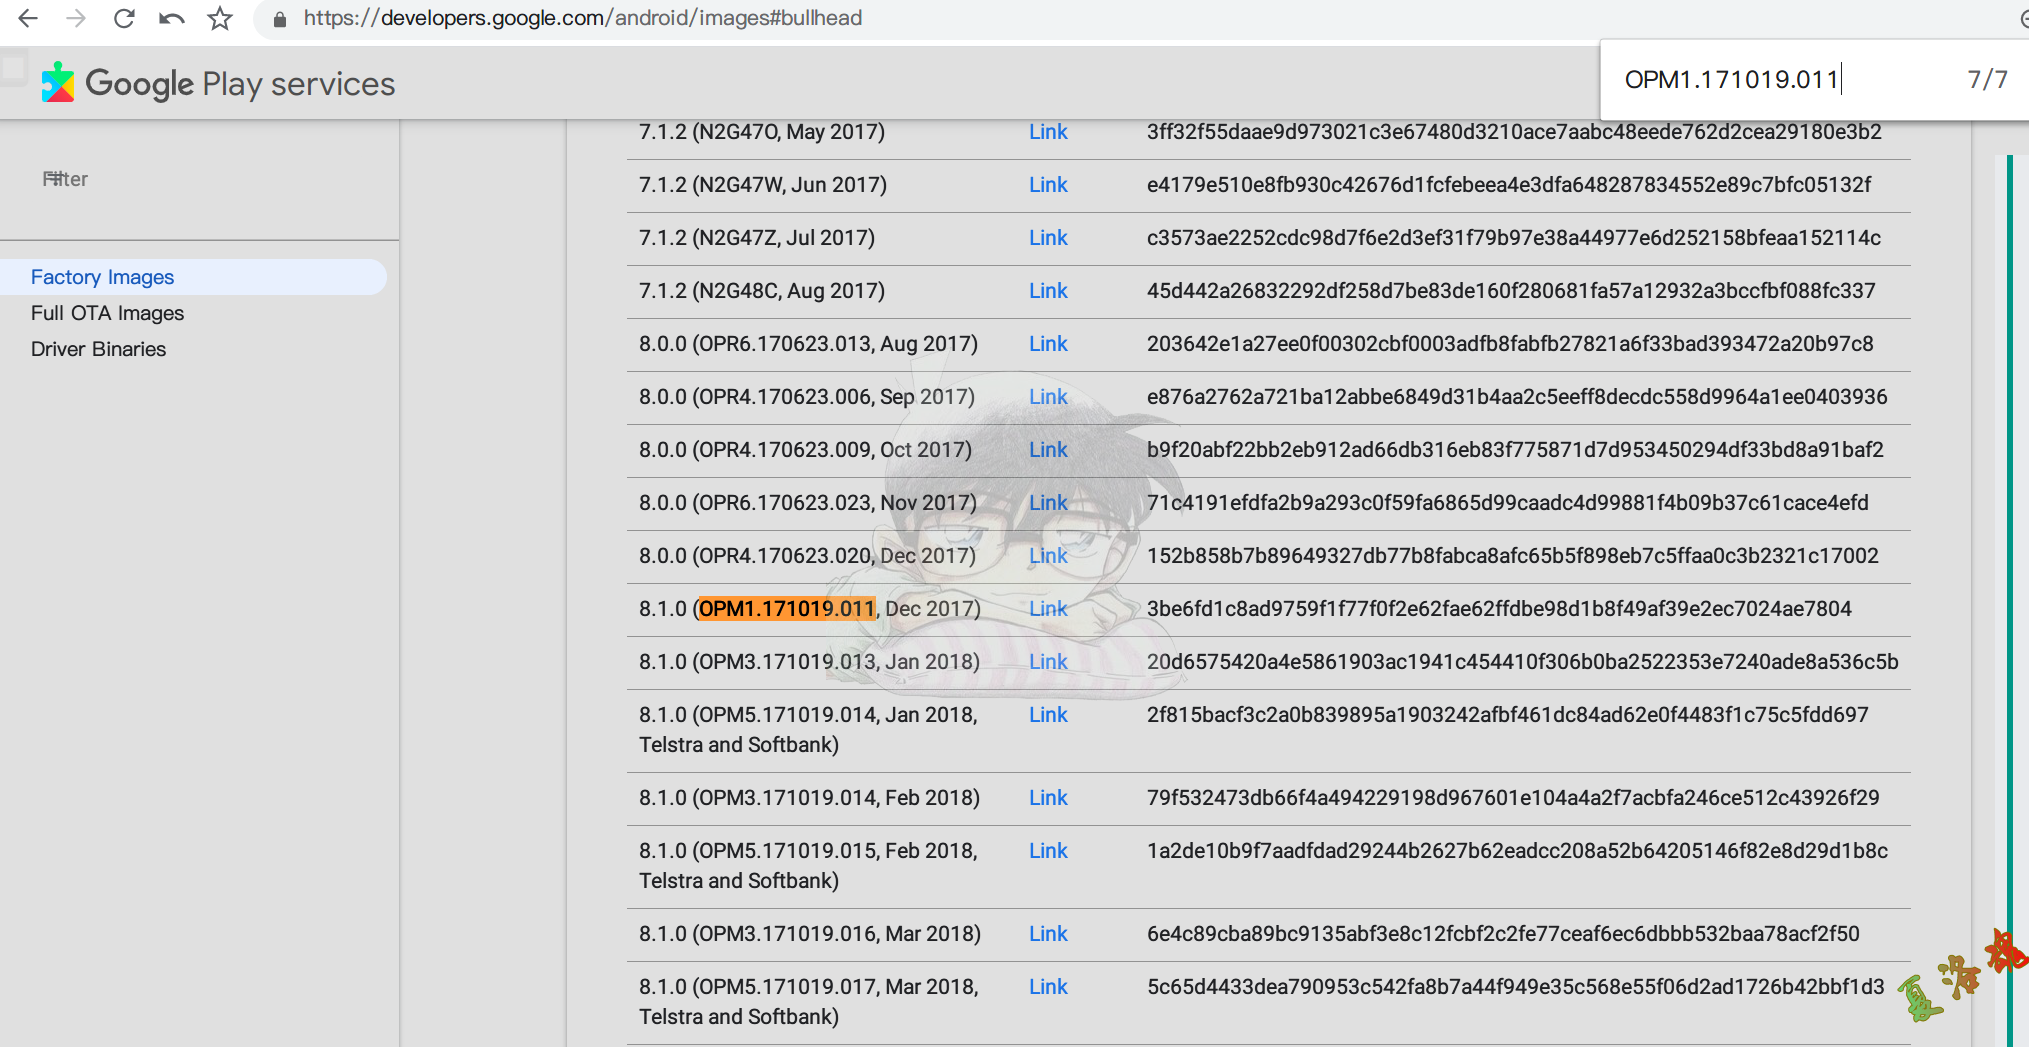Open Full OTA Images in the sidebar

[107, 313]
